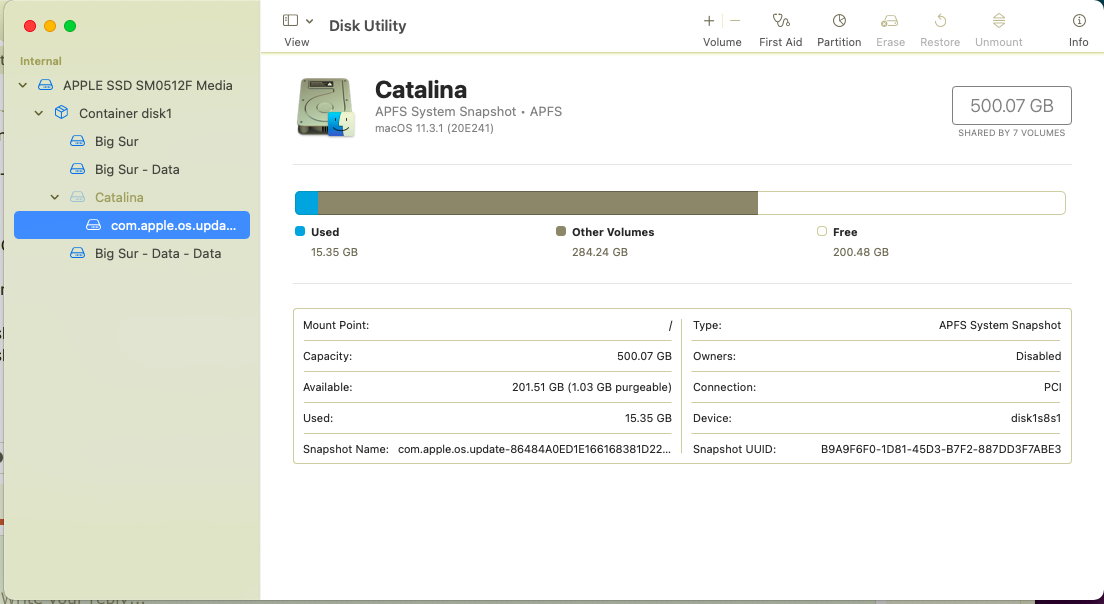Click the blue Used segment of usage bar
1104x604 pixels.
[x=306, y=203]
